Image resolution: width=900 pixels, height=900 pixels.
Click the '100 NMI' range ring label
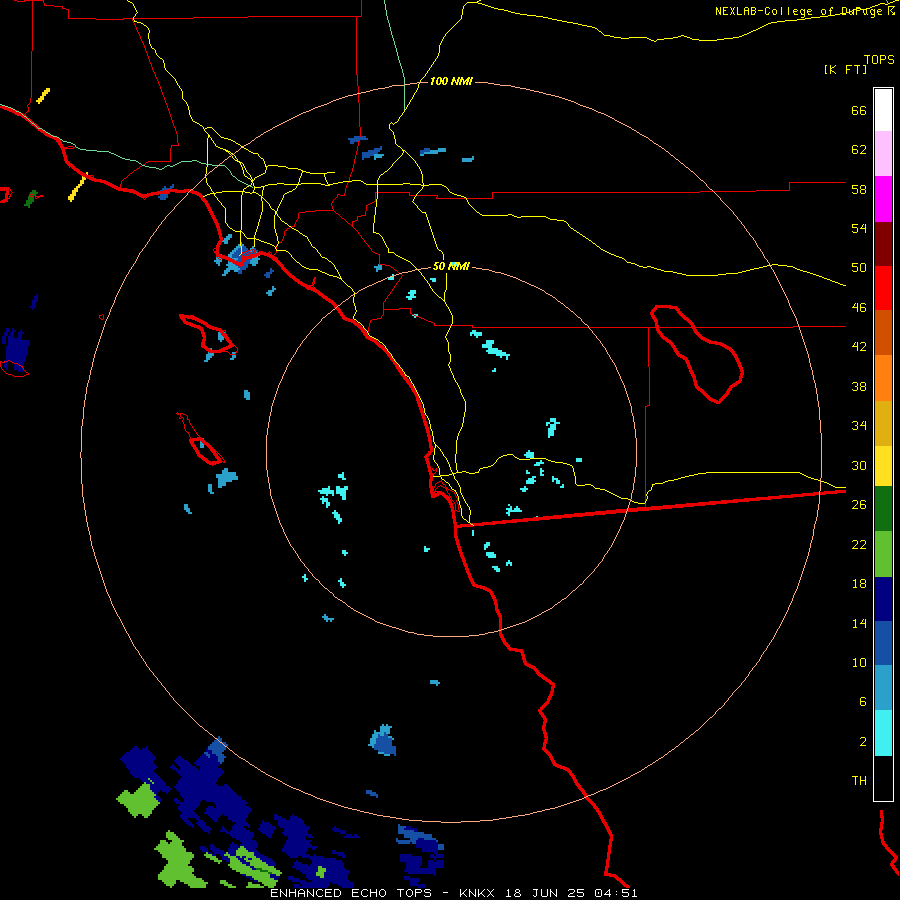tap(451, 82)
